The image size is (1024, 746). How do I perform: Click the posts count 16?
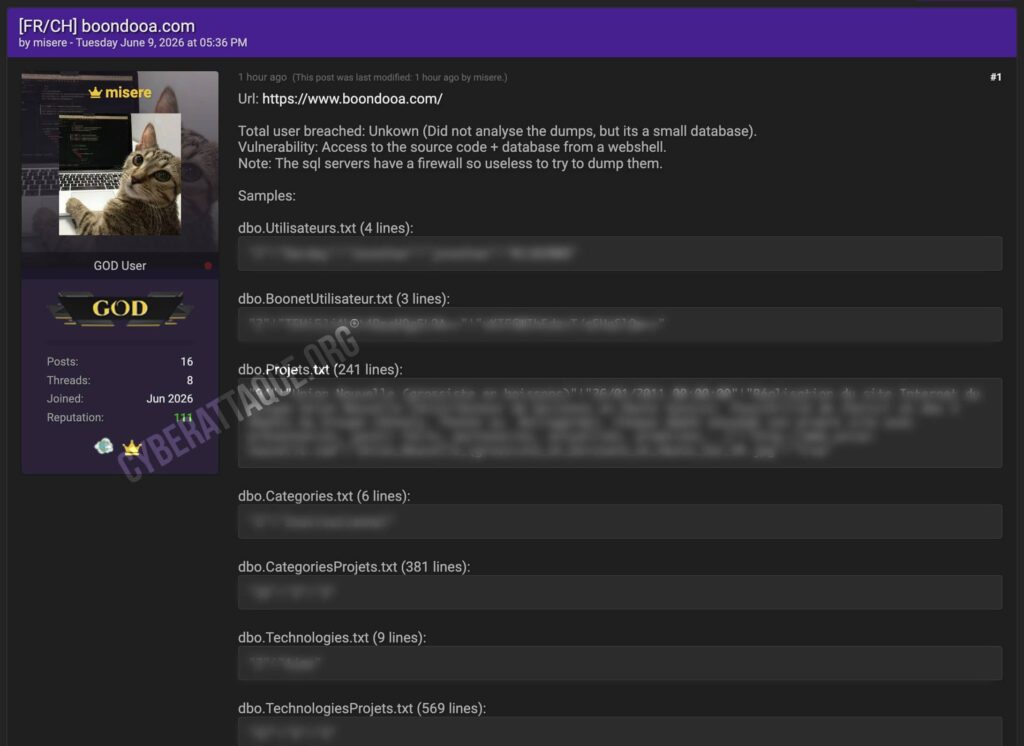[187, 361]
